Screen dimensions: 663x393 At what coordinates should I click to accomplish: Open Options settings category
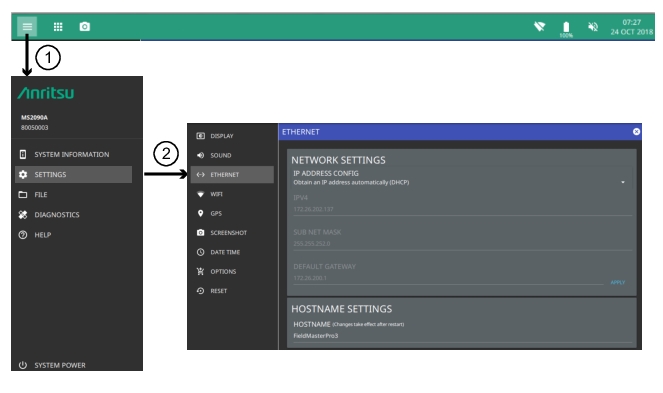(x=232, y=272)
